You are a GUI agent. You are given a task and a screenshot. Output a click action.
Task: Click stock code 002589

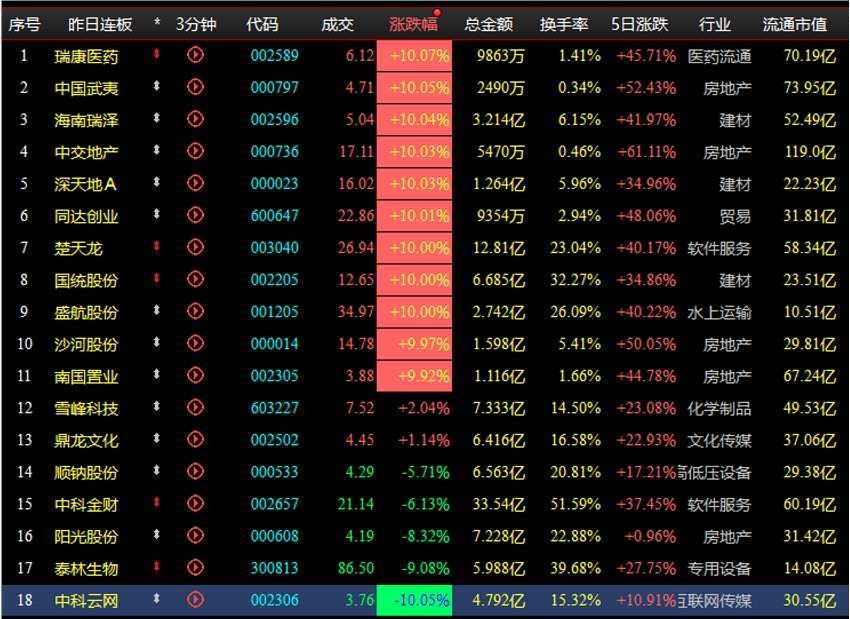pyautogui.click(x=274, y=55)
